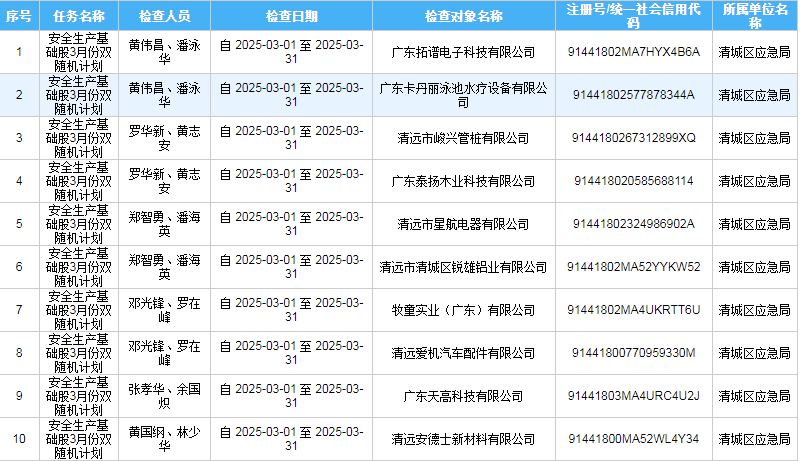This screenshot has height=461, width=800.
Task: Click credit code 91441802MA52YYKW52
Action: point(634,267)
